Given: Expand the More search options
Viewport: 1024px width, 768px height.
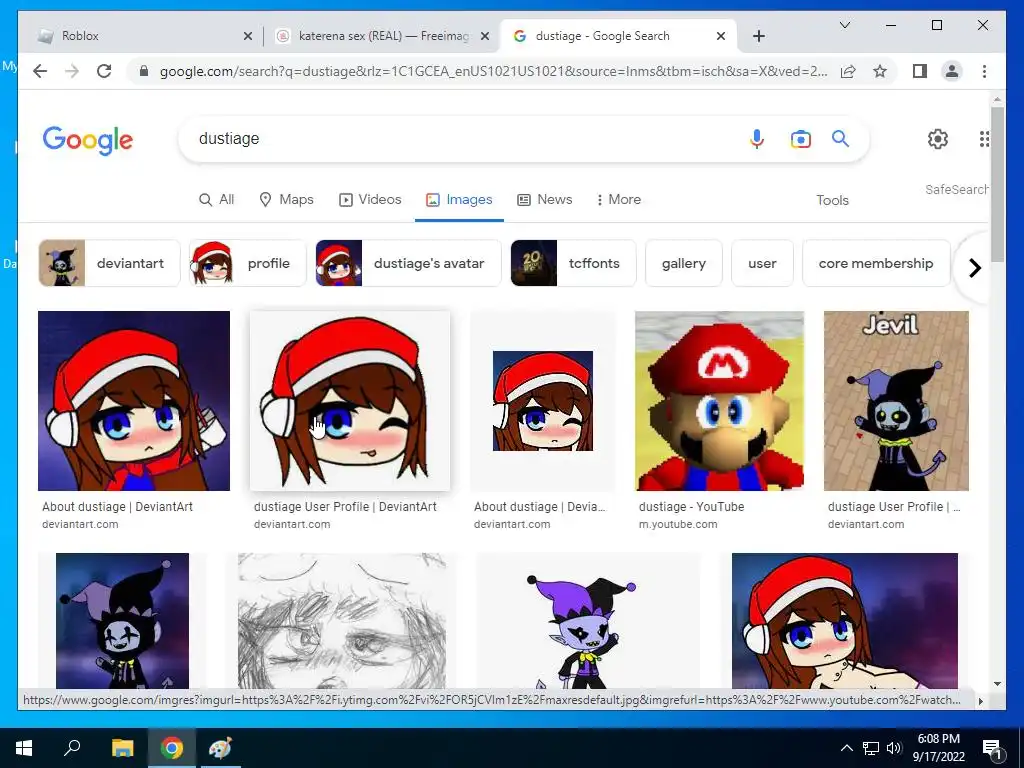Looking at the screenshot, I should (x=618, y=200).
